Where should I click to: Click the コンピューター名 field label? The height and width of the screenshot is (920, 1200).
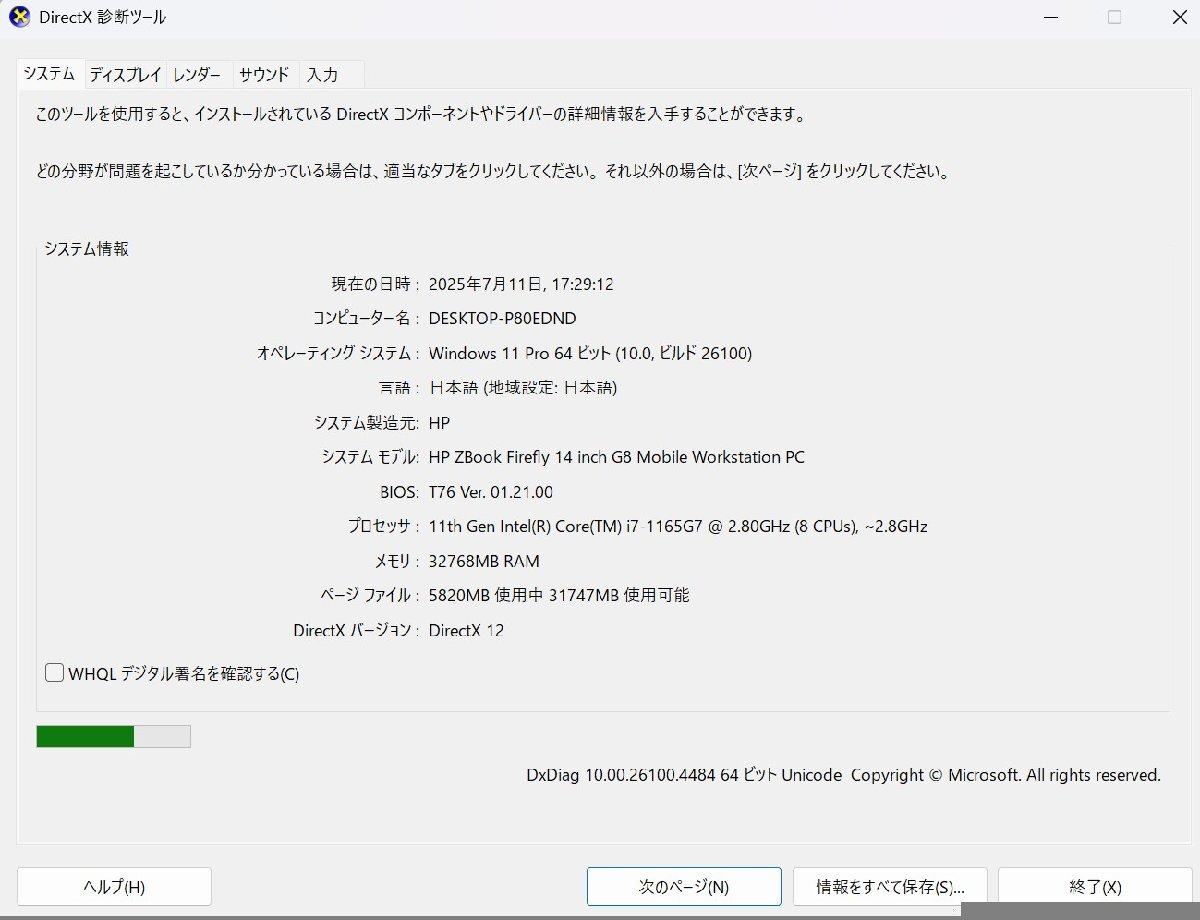point(366,318)
